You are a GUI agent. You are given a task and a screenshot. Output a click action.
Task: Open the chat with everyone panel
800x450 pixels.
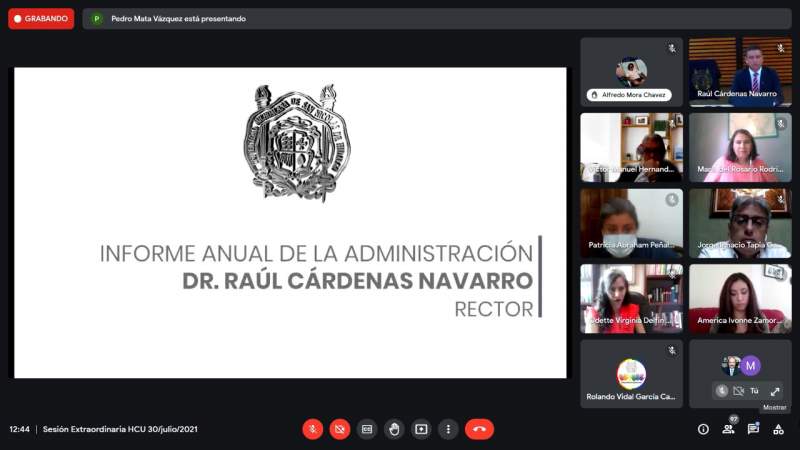(753, 429)
